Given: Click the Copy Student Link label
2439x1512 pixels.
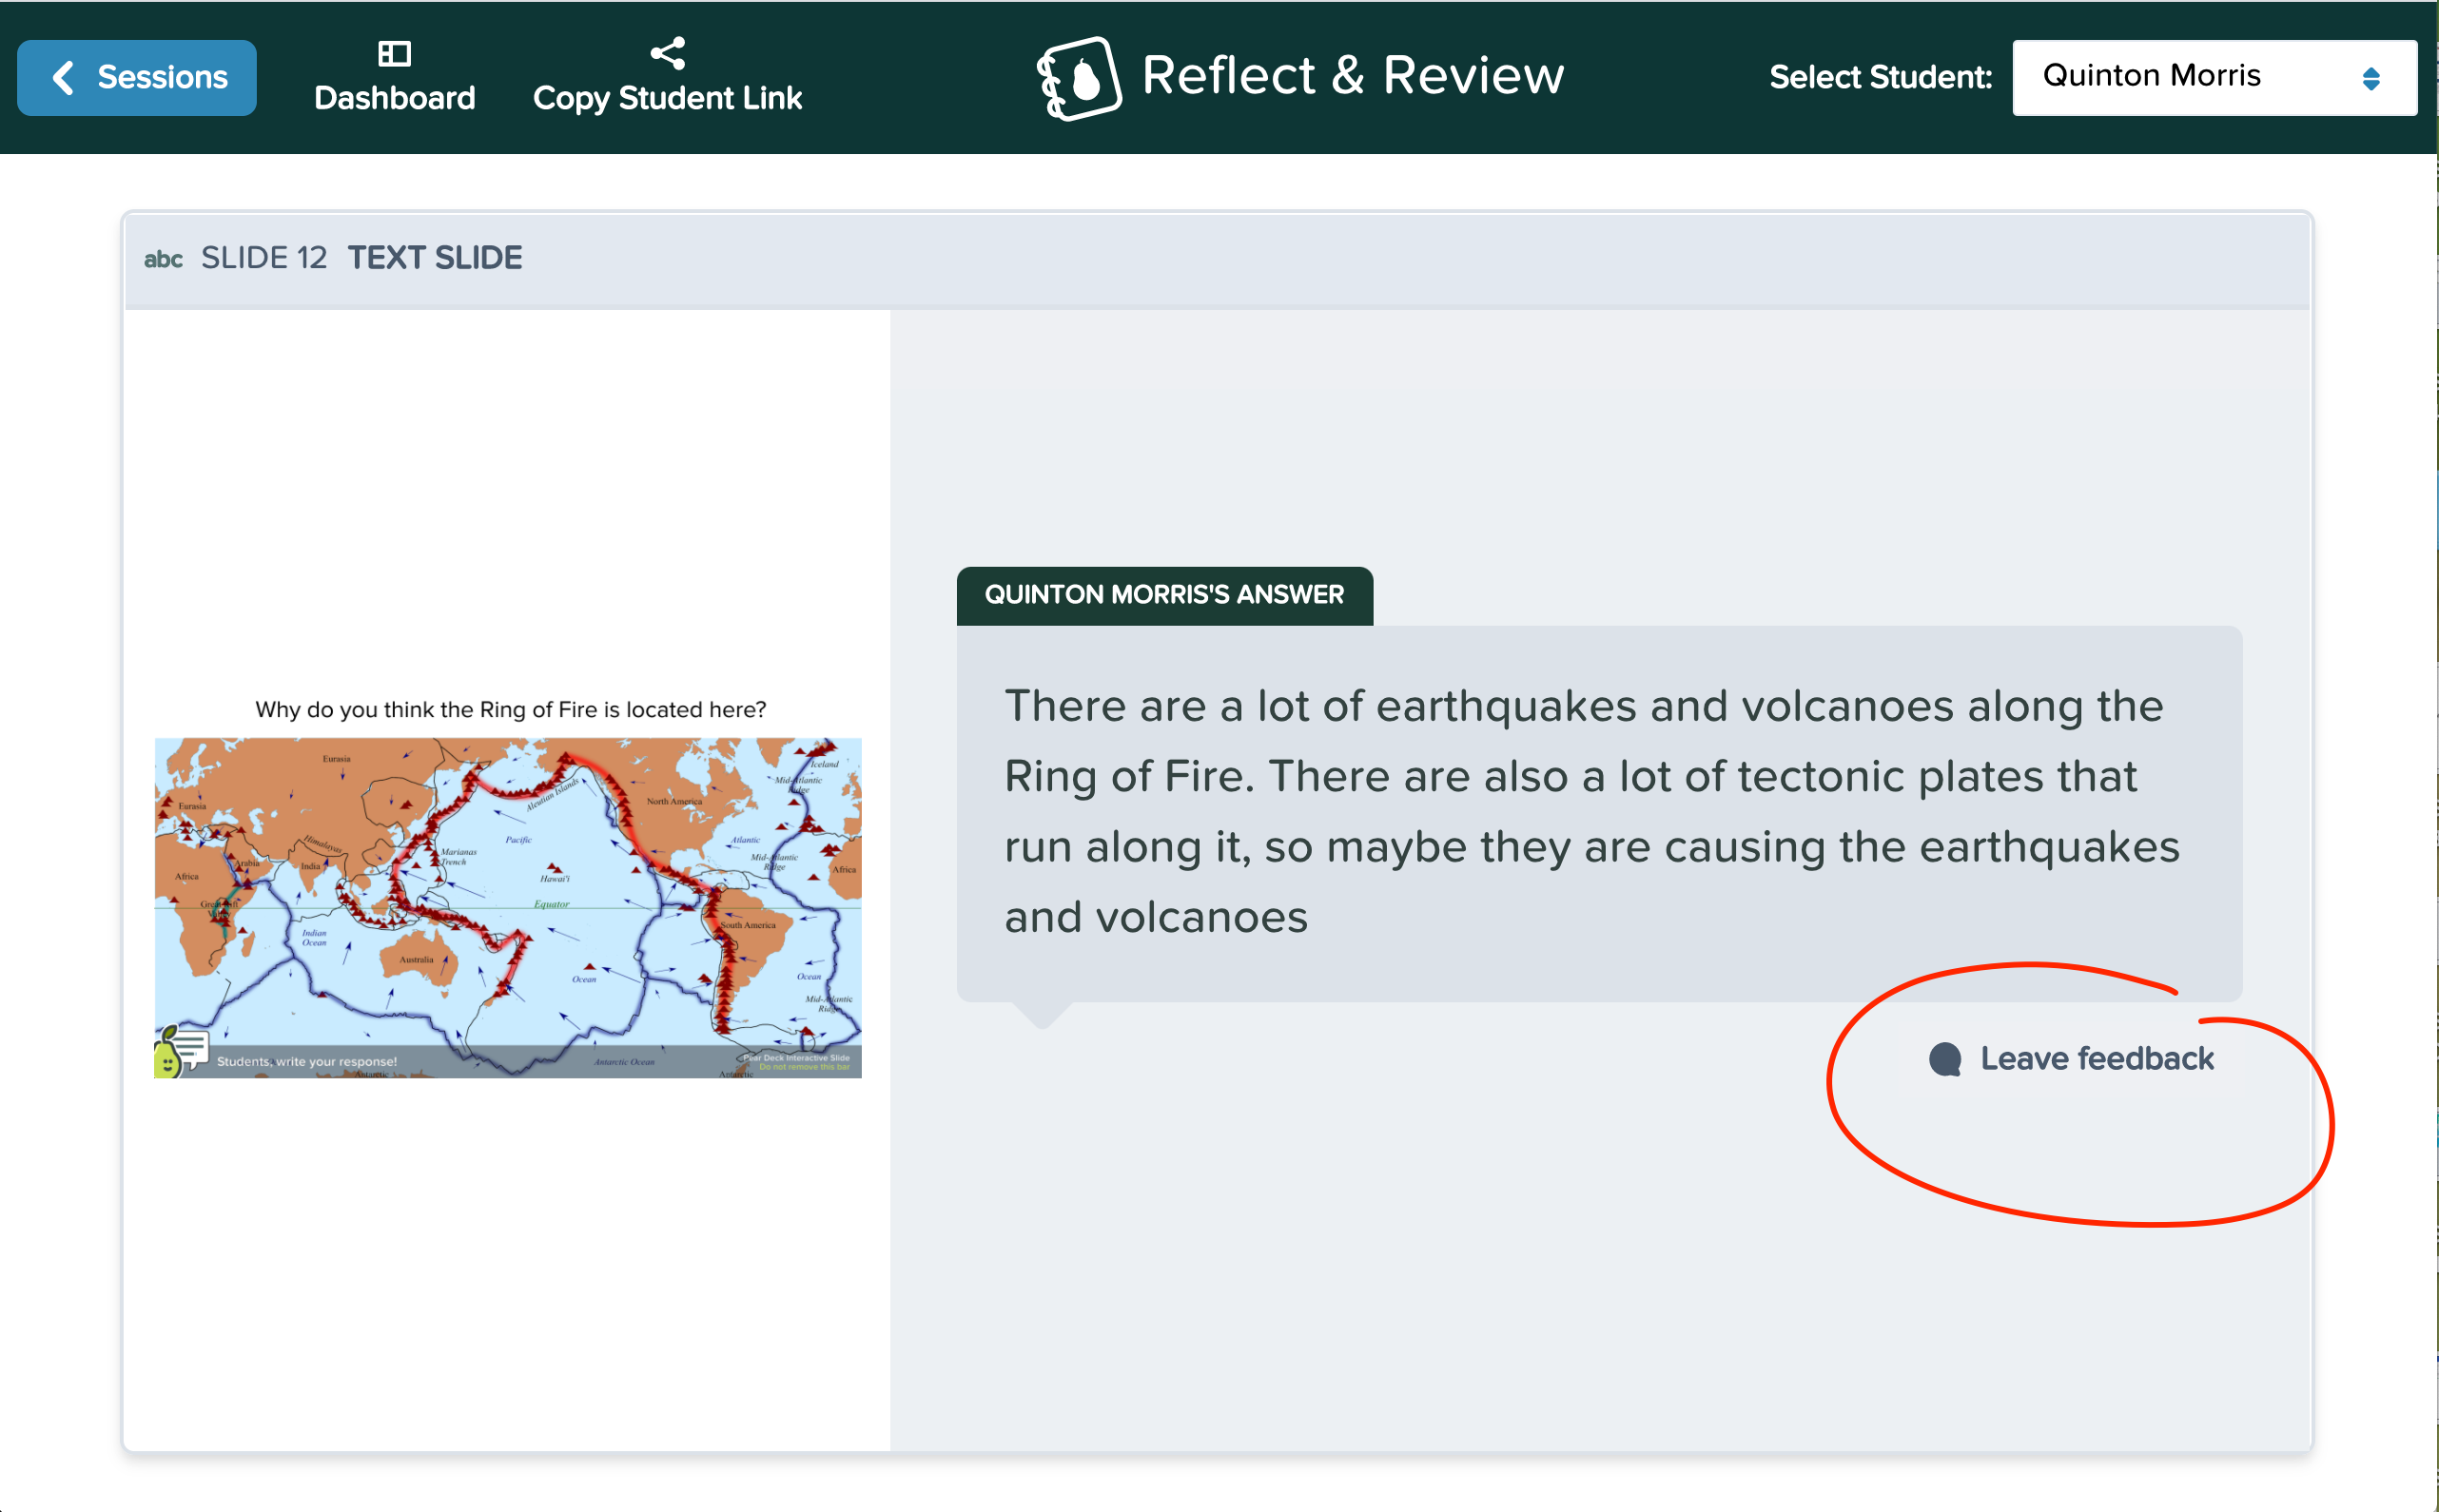Looking at the screenshot, I should (668, 97).
